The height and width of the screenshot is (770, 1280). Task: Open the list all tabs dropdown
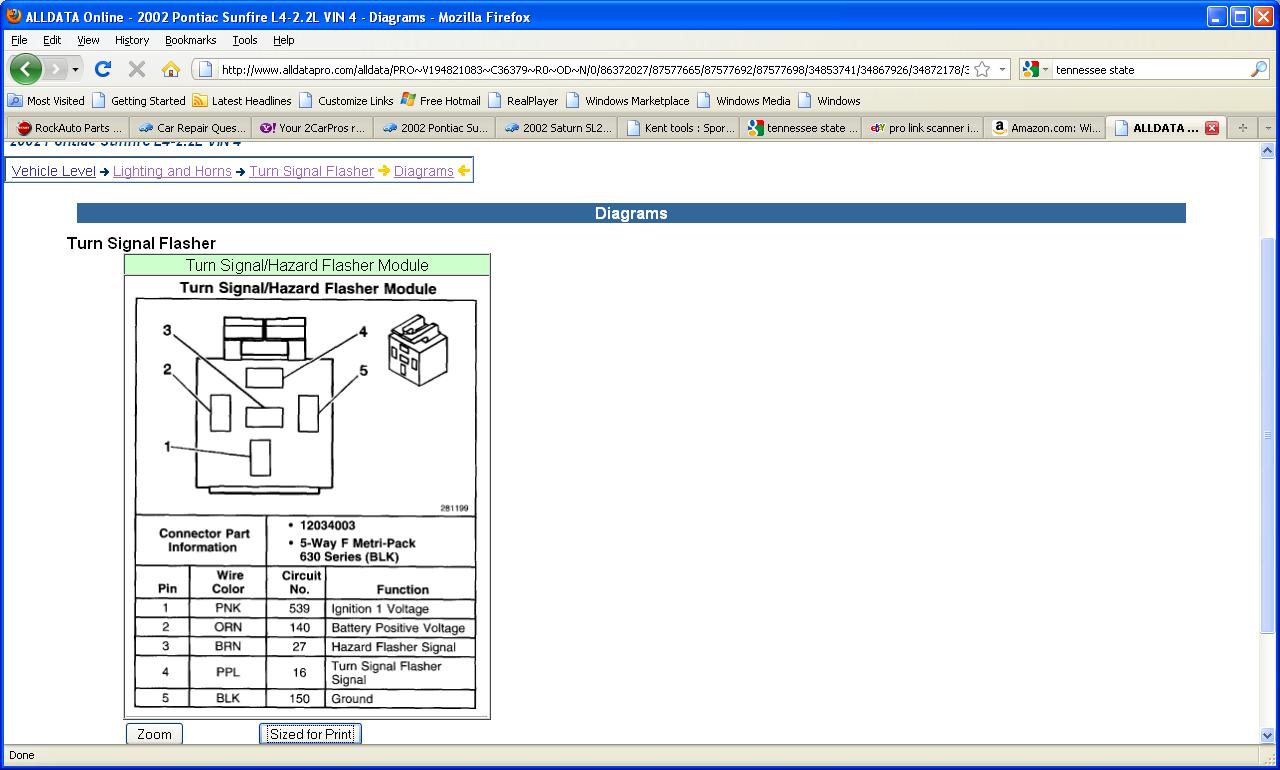click(1268, 128)
